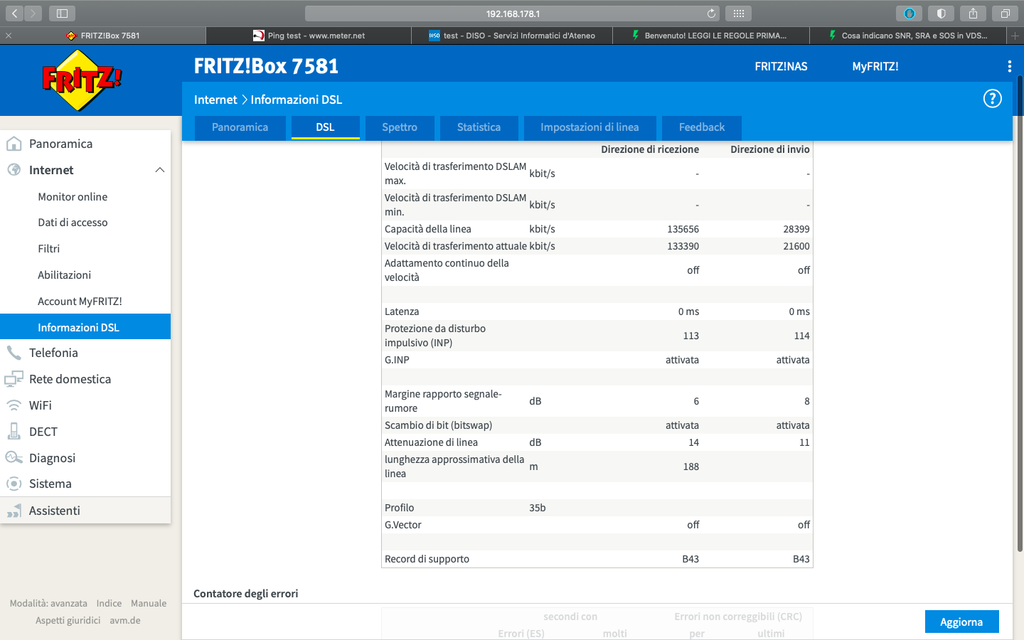The height and width of the screenshot is (640, 1024).
Task: Click the Rete domestica network icon
Action: click(x=14, y=379)
